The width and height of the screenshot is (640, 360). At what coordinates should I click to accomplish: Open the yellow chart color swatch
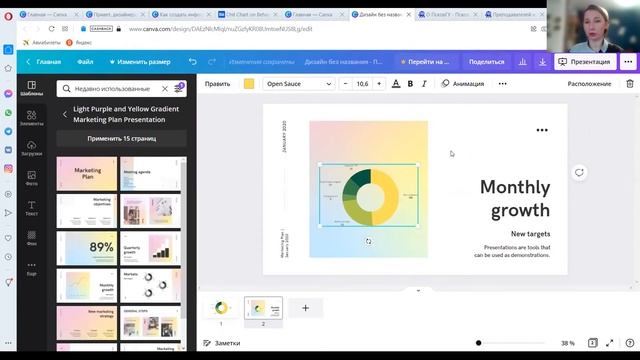coord(249,84)
